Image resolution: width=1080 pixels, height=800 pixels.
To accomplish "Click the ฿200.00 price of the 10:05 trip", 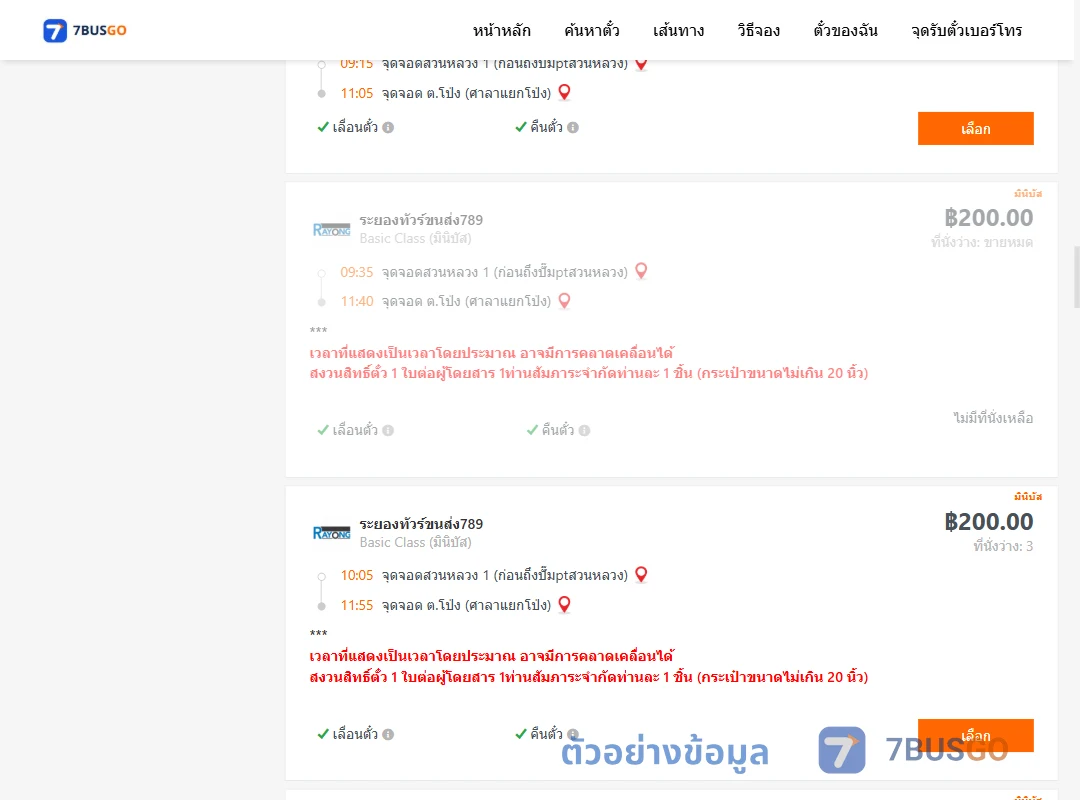I will point(988,522).
